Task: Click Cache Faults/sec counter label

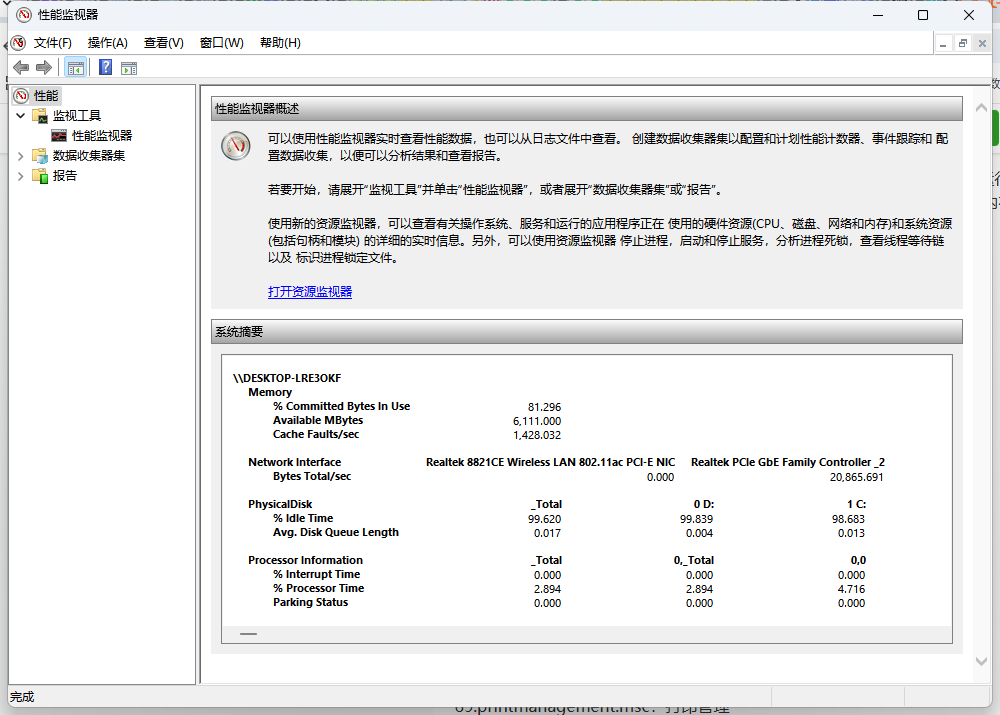Action: point(316,434)
